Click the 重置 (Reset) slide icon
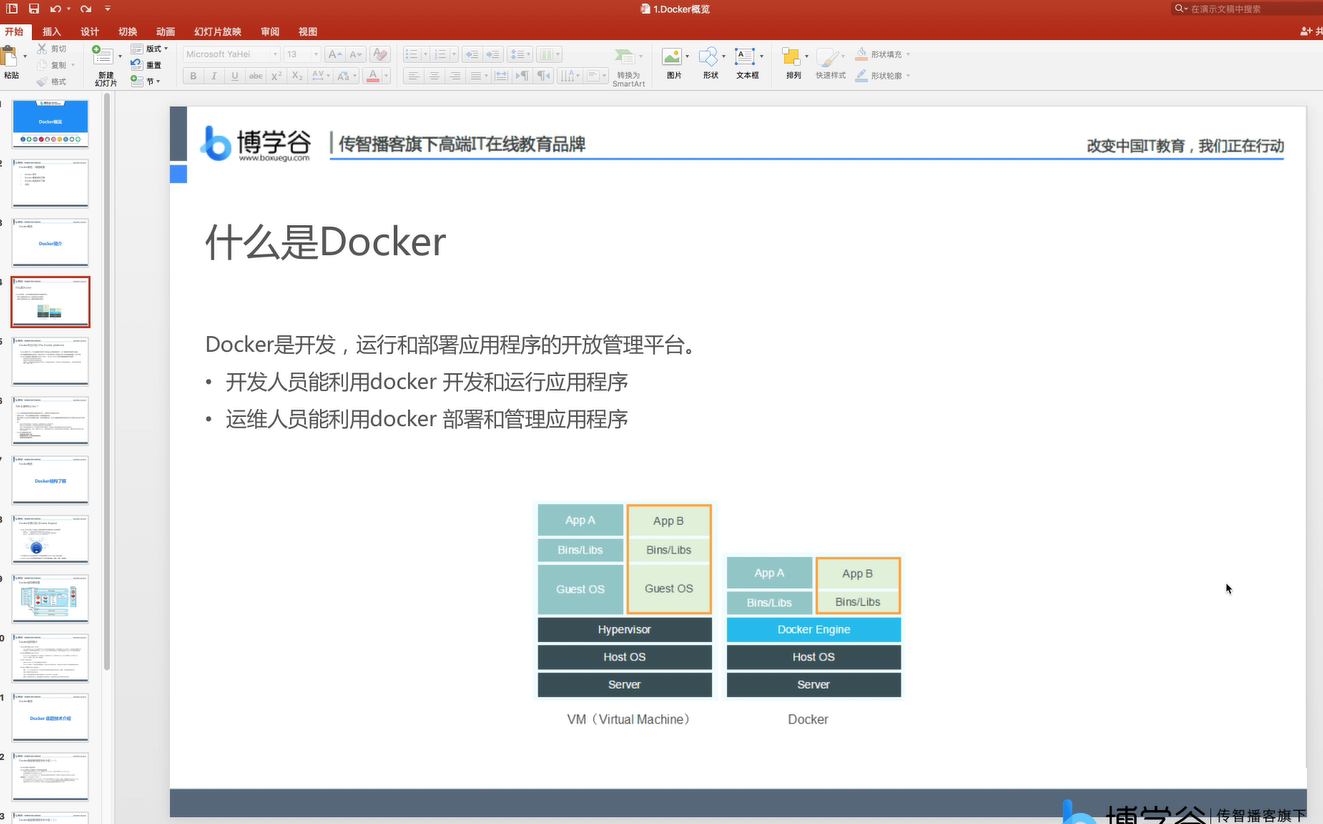 tap(151, 64)
